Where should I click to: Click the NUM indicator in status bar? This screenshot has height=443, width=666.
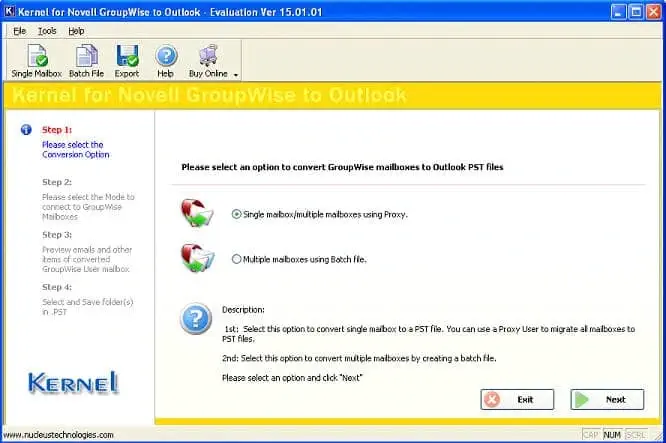pos(612,435)
